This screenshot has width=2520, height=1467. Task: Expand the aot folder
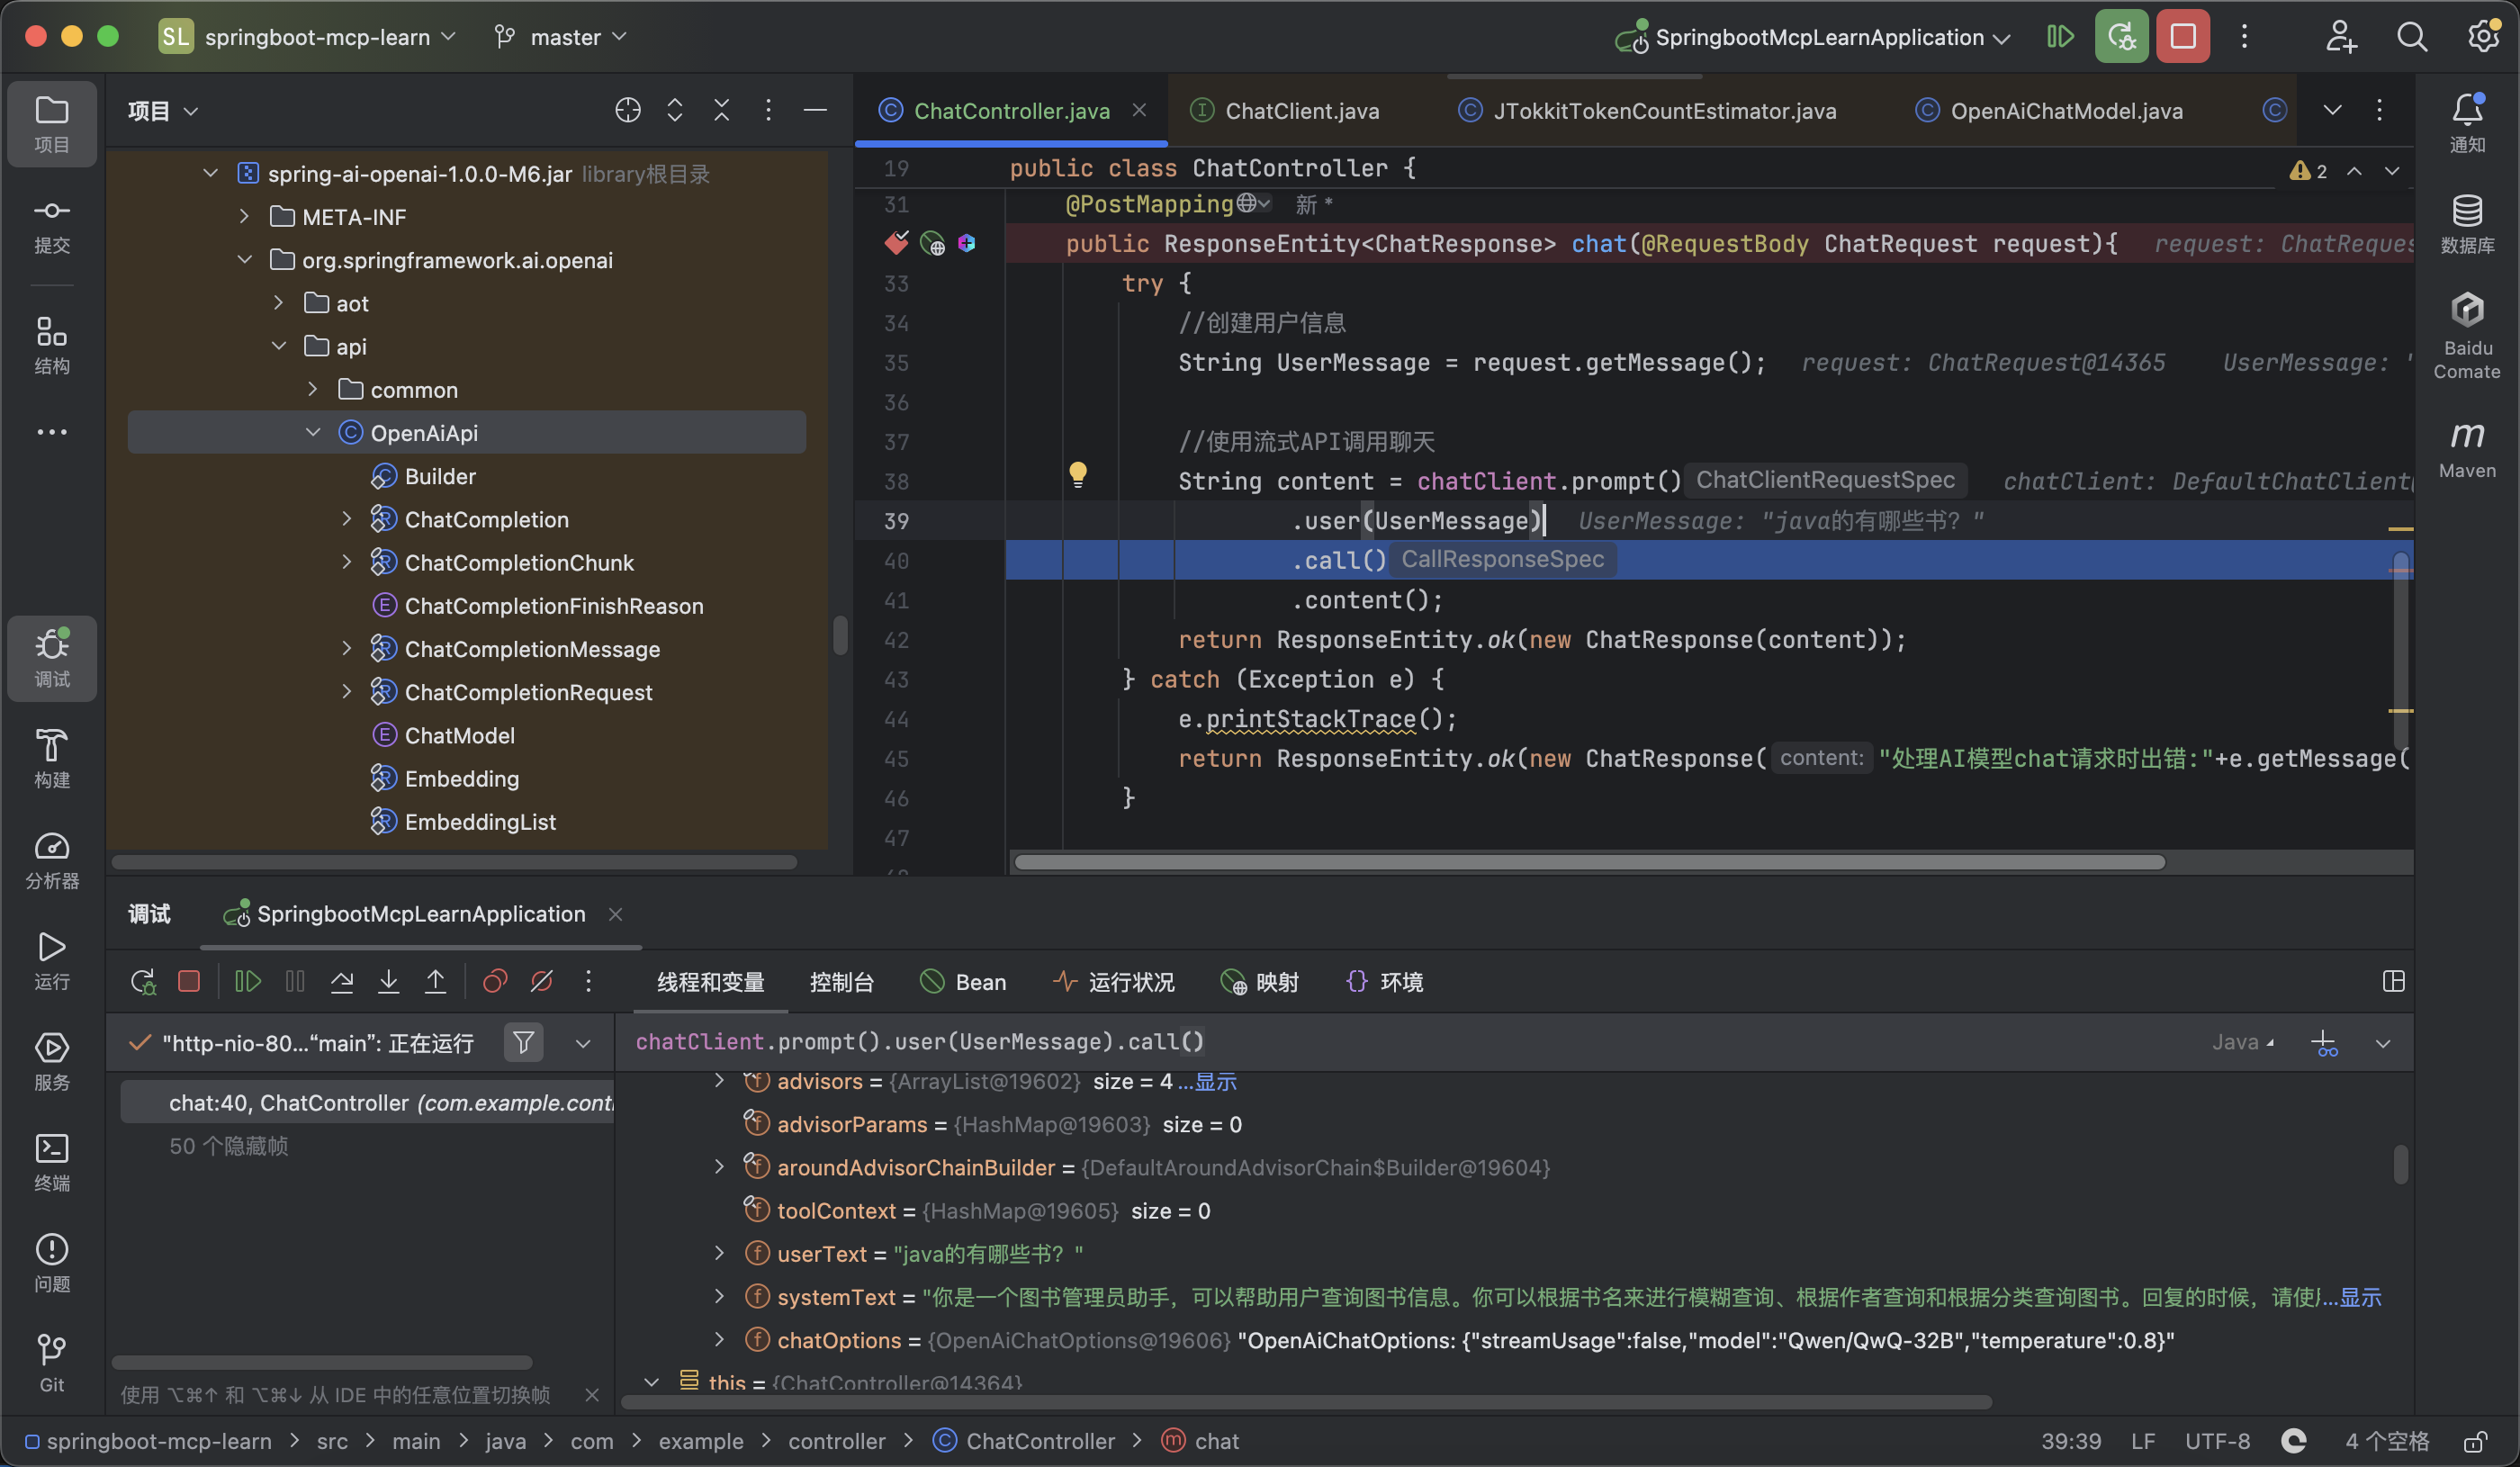pos(279,303)
